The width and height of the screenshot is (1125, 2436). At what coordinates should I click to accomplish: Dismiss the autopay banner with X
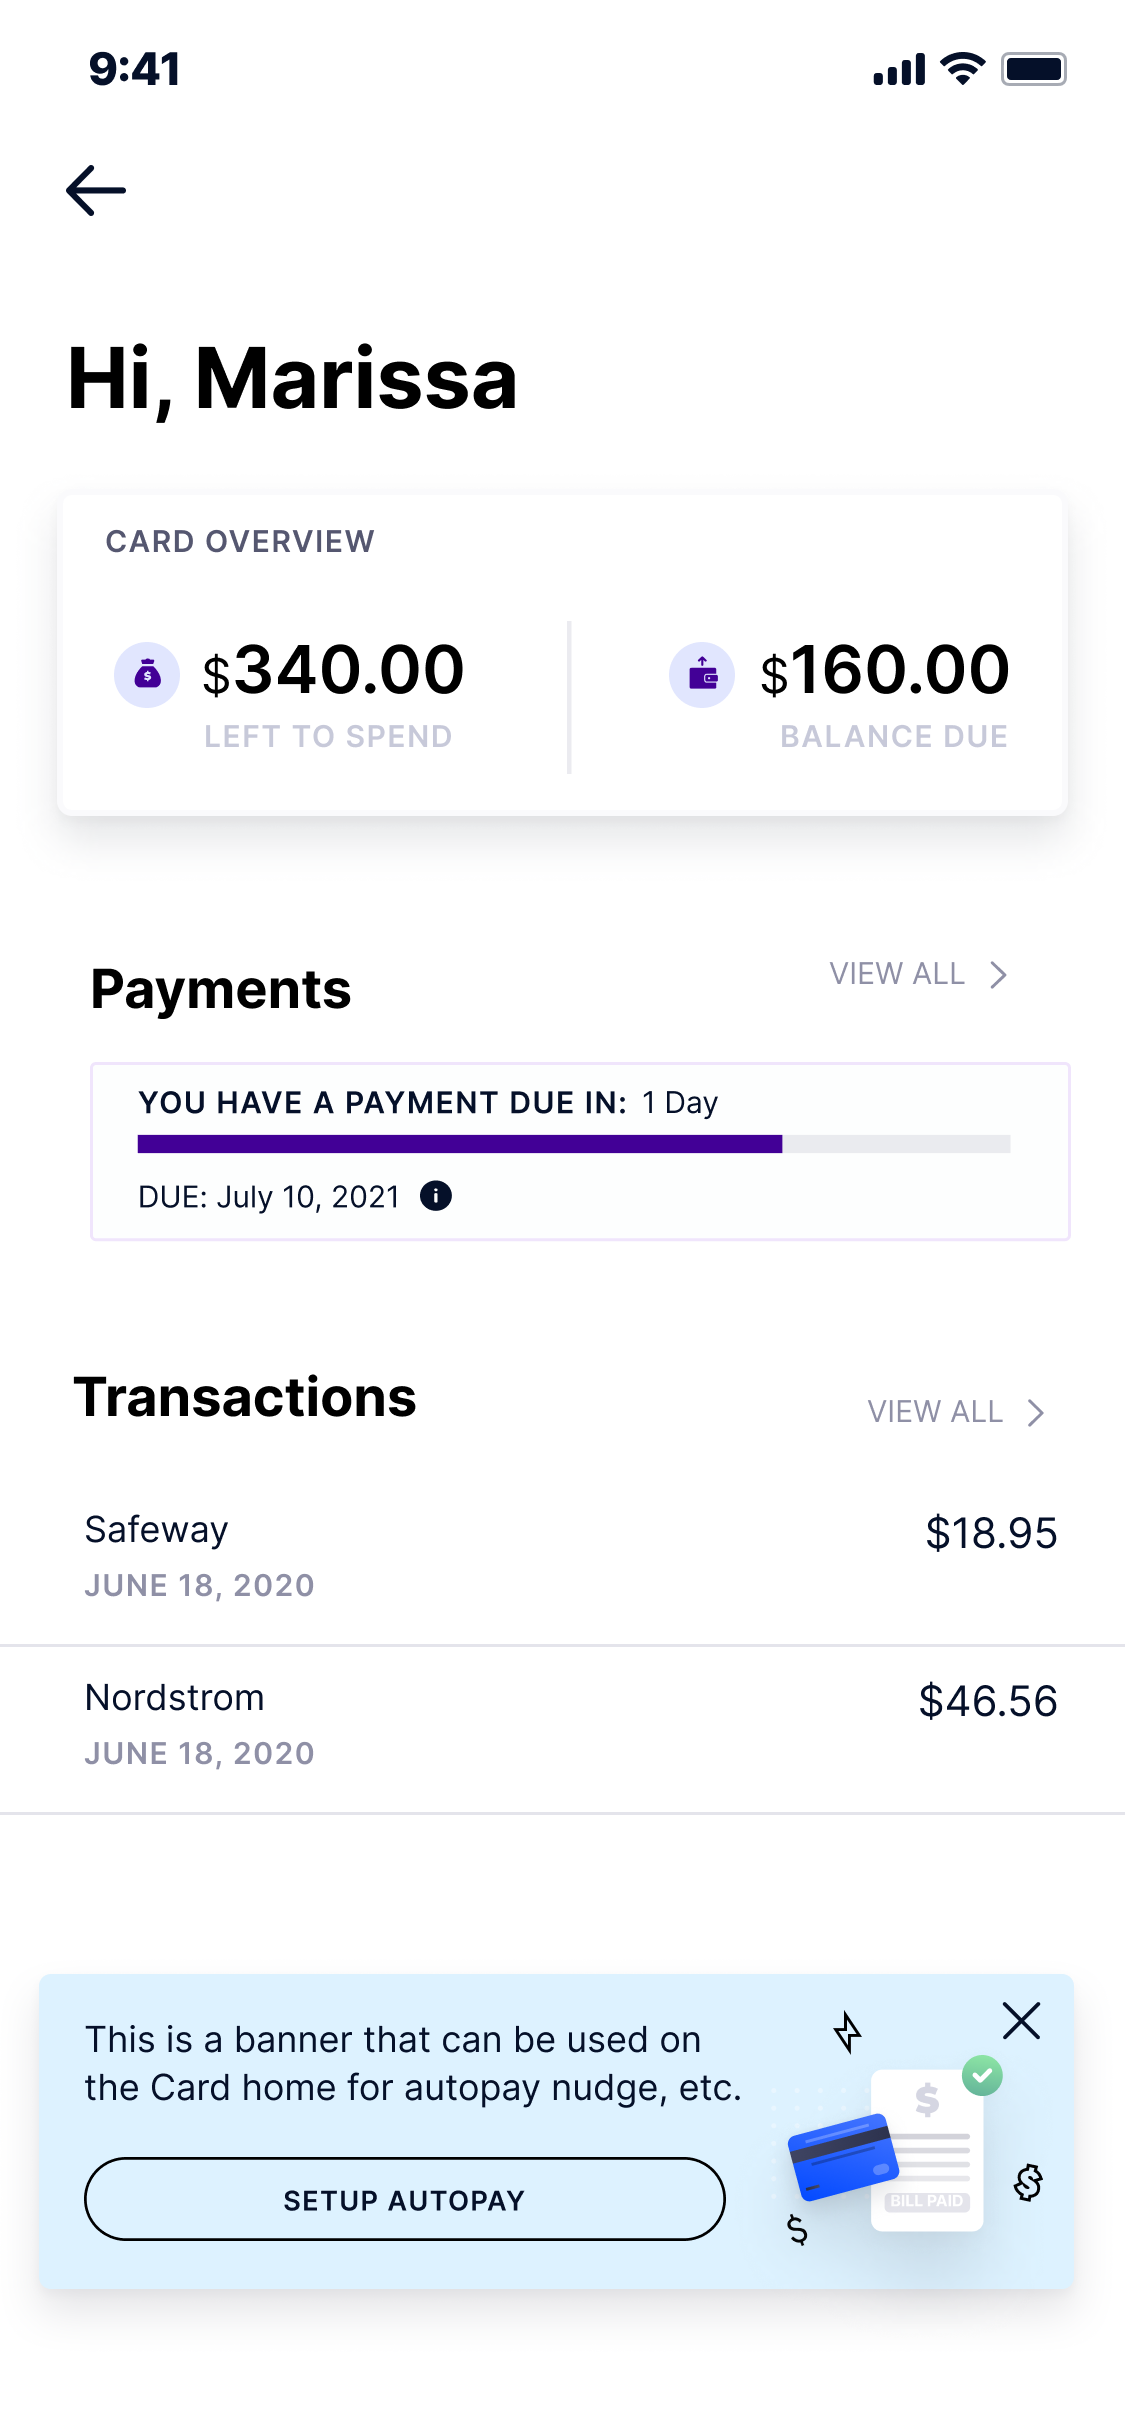tap(1021, 2021)
